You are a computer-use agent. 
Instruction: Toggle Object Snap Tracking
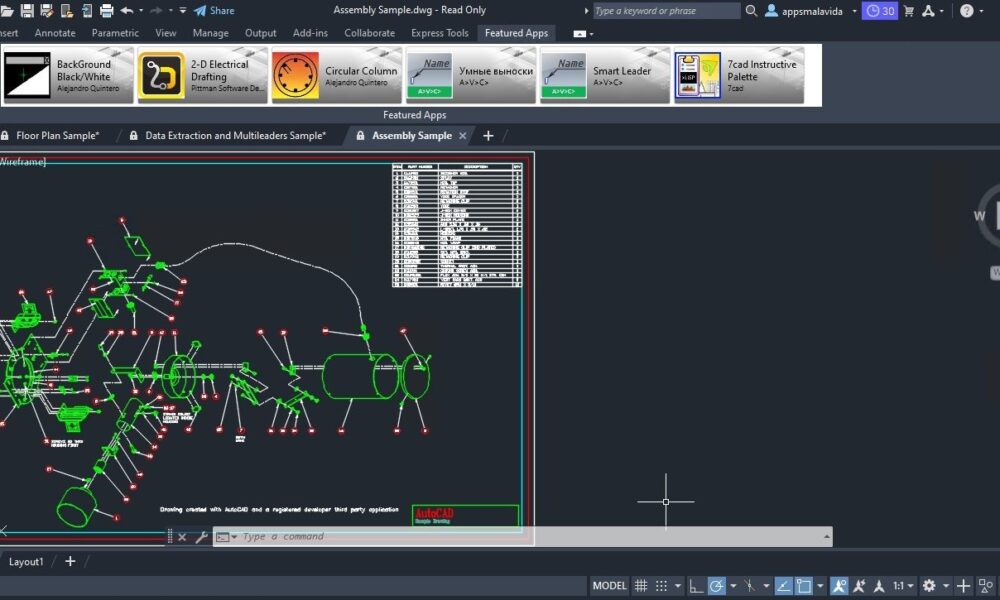point(783,585)
